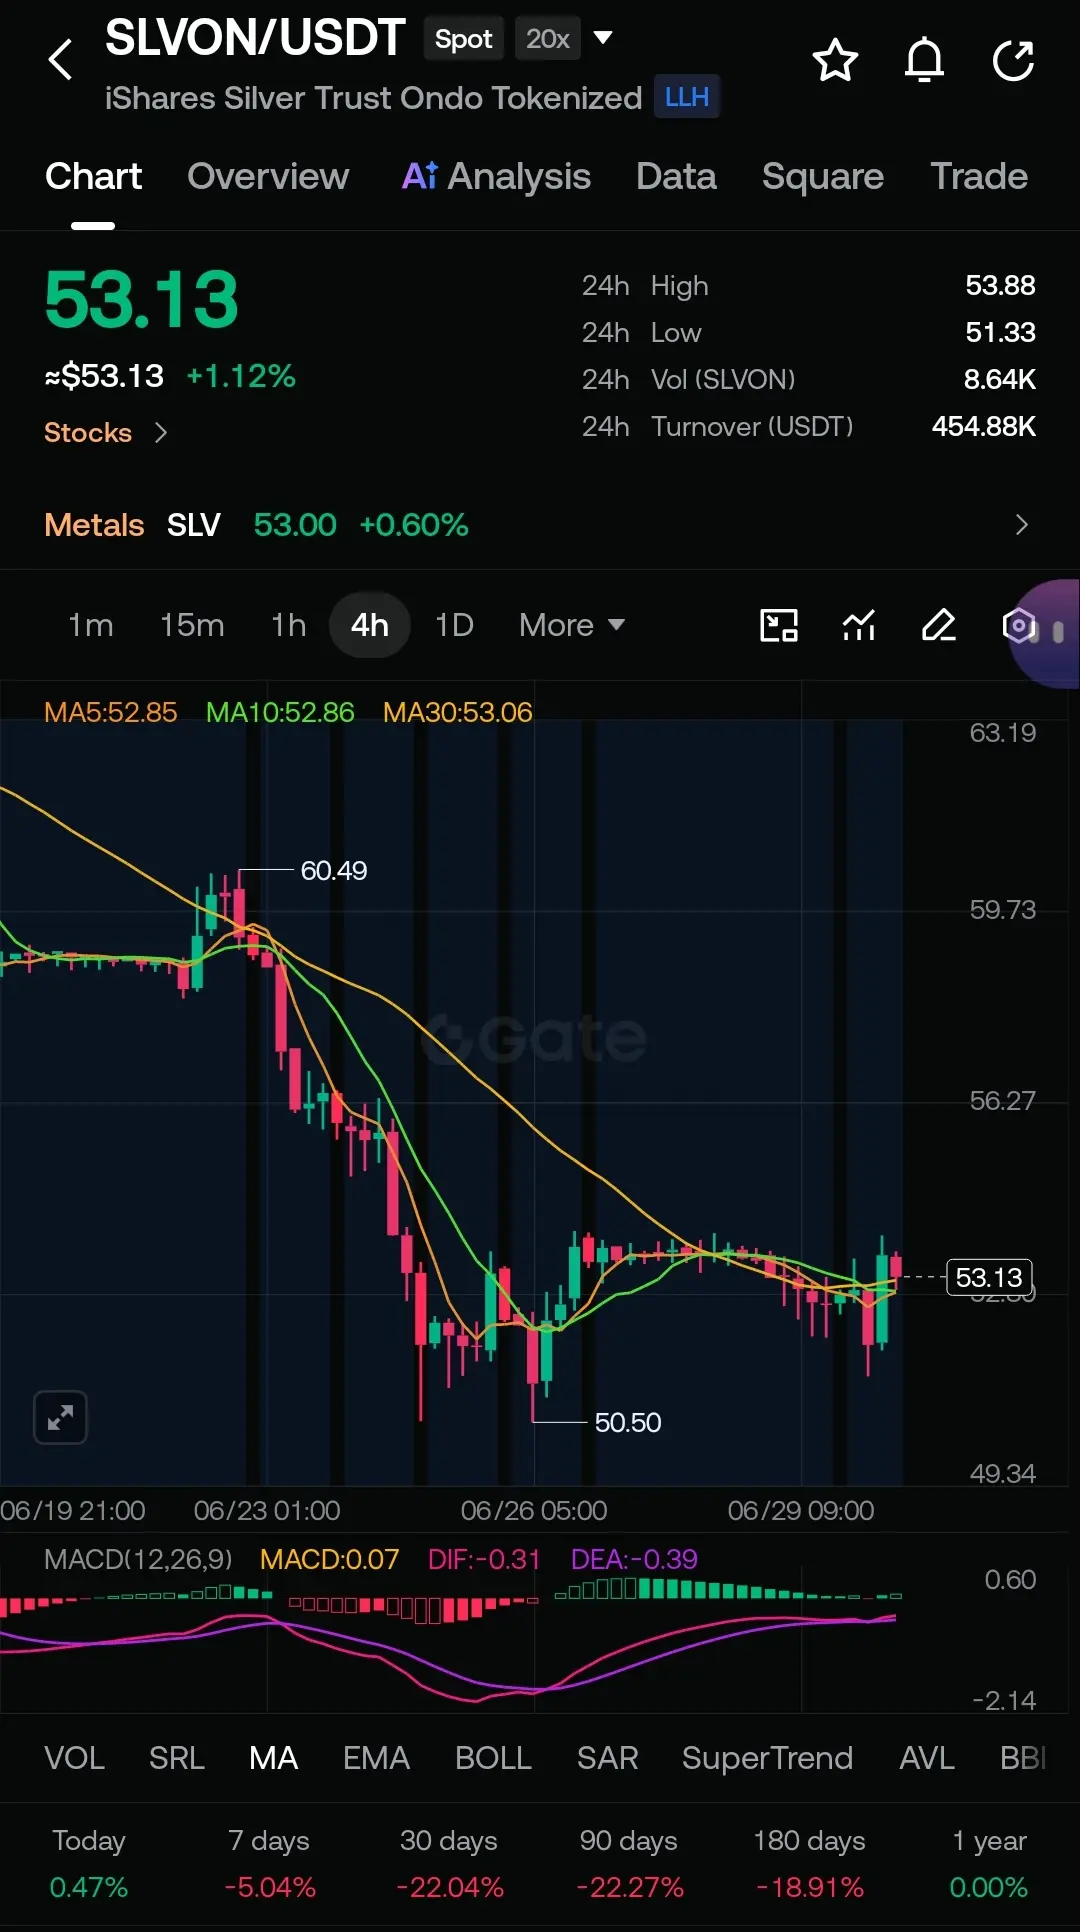Tap the 24h Vol value 8.64K

(x=1000, y=380)
